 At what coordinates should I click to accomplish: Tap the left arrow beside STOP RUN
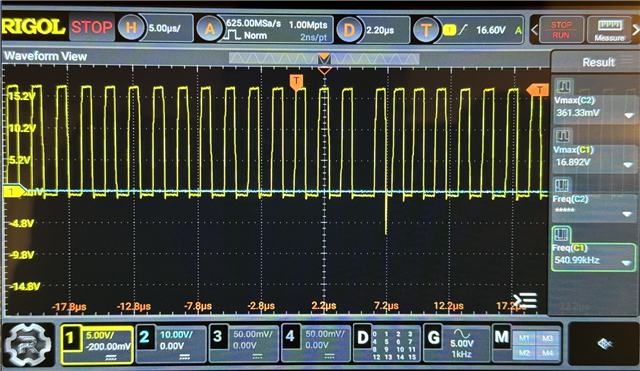pyautogui.click(x=534, y=30)
